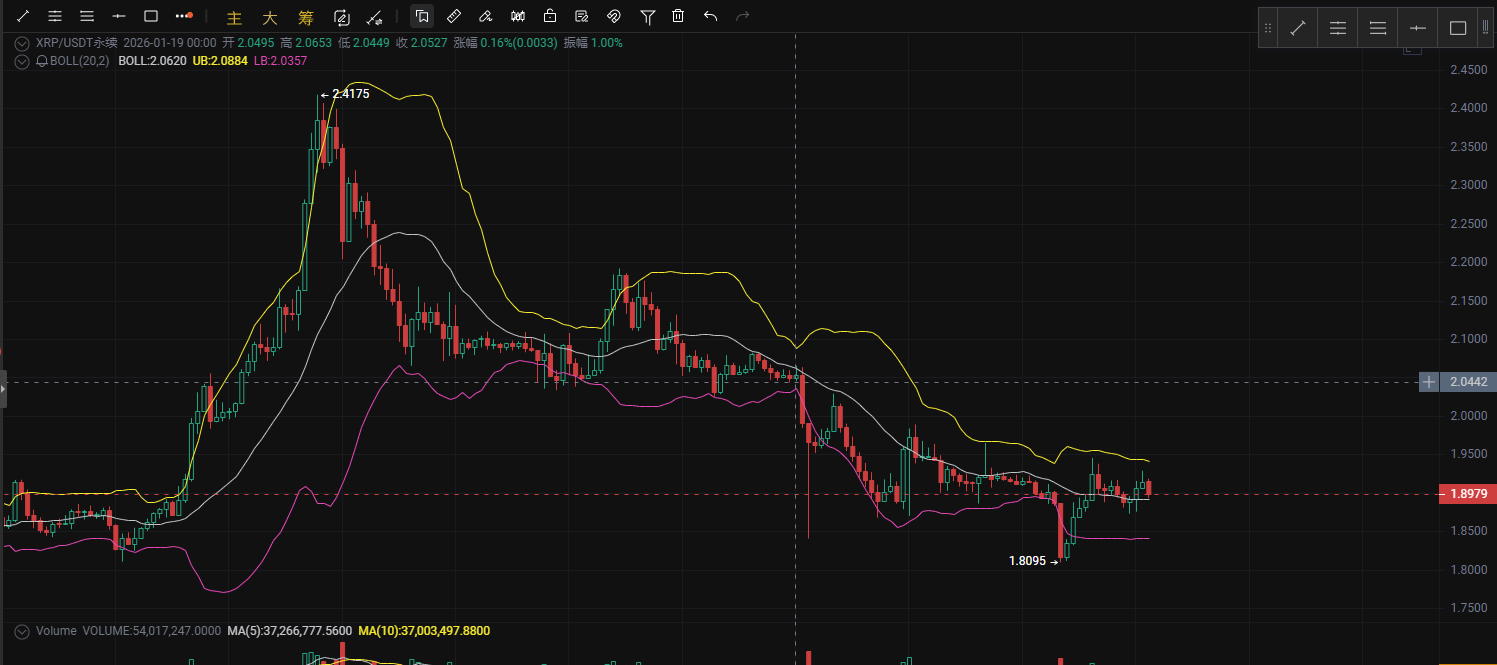Click the floating toolbar's horizontal line tool

(x=1417, y=28)
